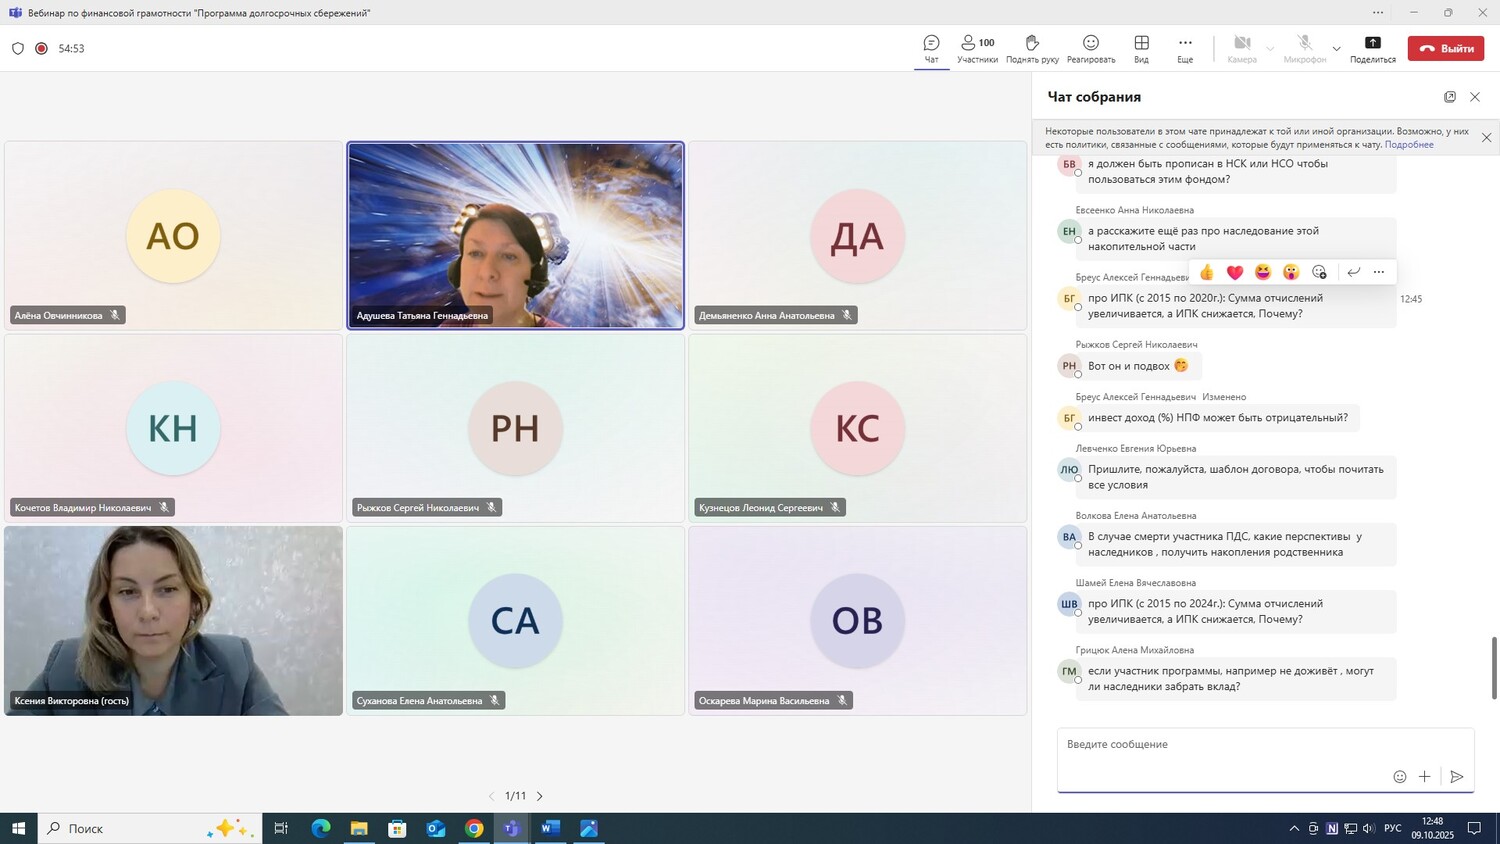Change the meeting View layout
Viewport: 1500px width, 844px height.
[1141, 48]
